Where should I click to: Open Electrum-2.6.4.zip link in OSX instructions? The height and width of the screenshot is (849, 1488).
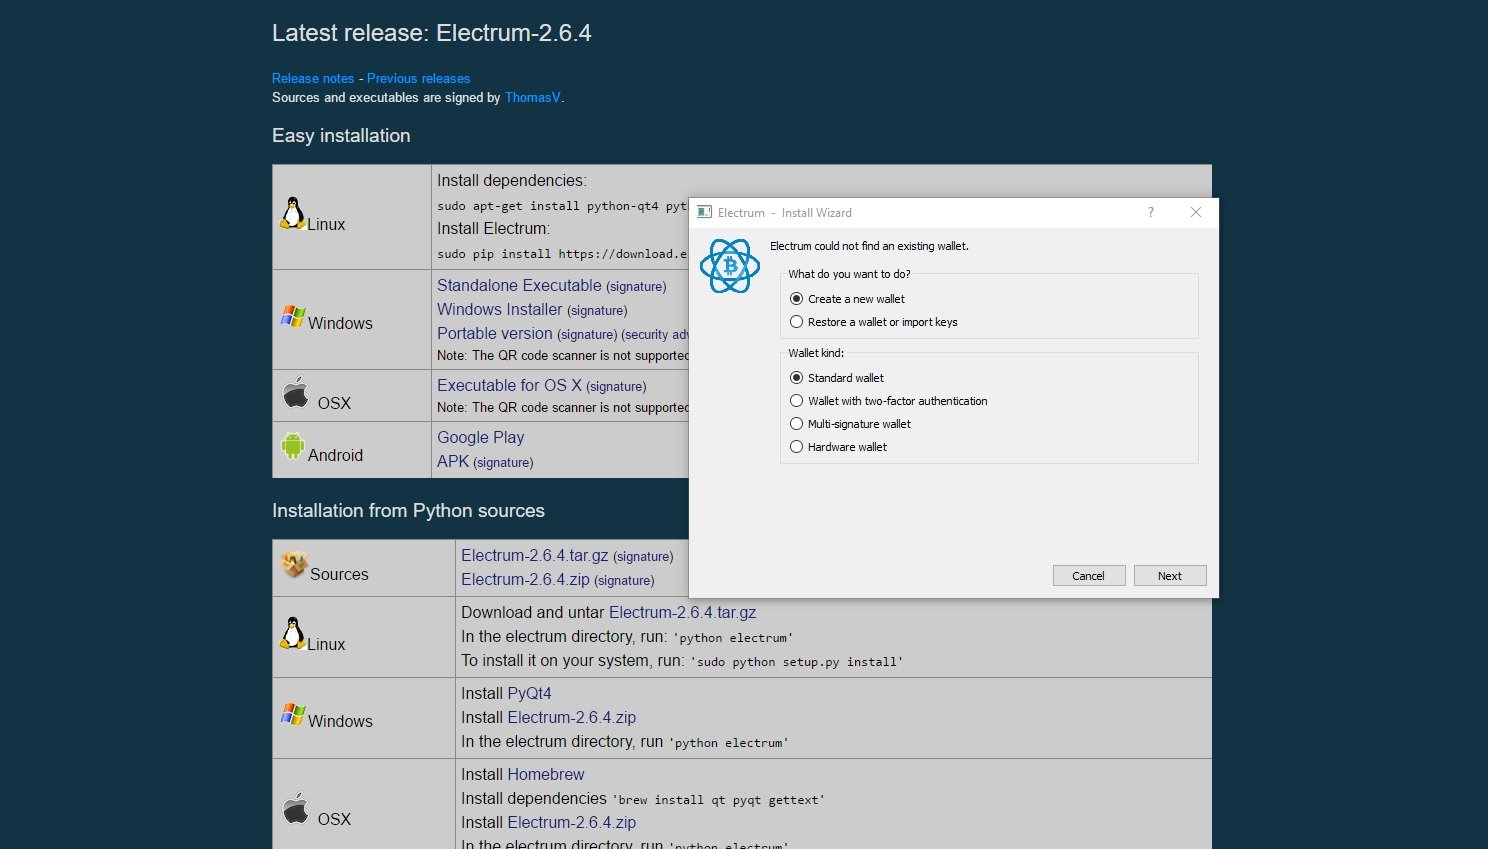(572, 822)
